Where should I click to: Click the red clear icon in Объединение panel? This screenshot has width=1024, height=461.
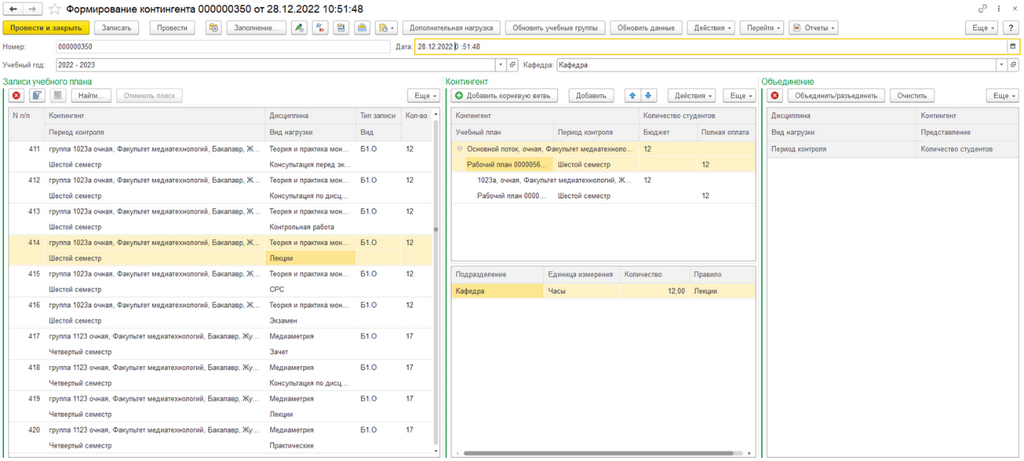(x=775, y=96)
